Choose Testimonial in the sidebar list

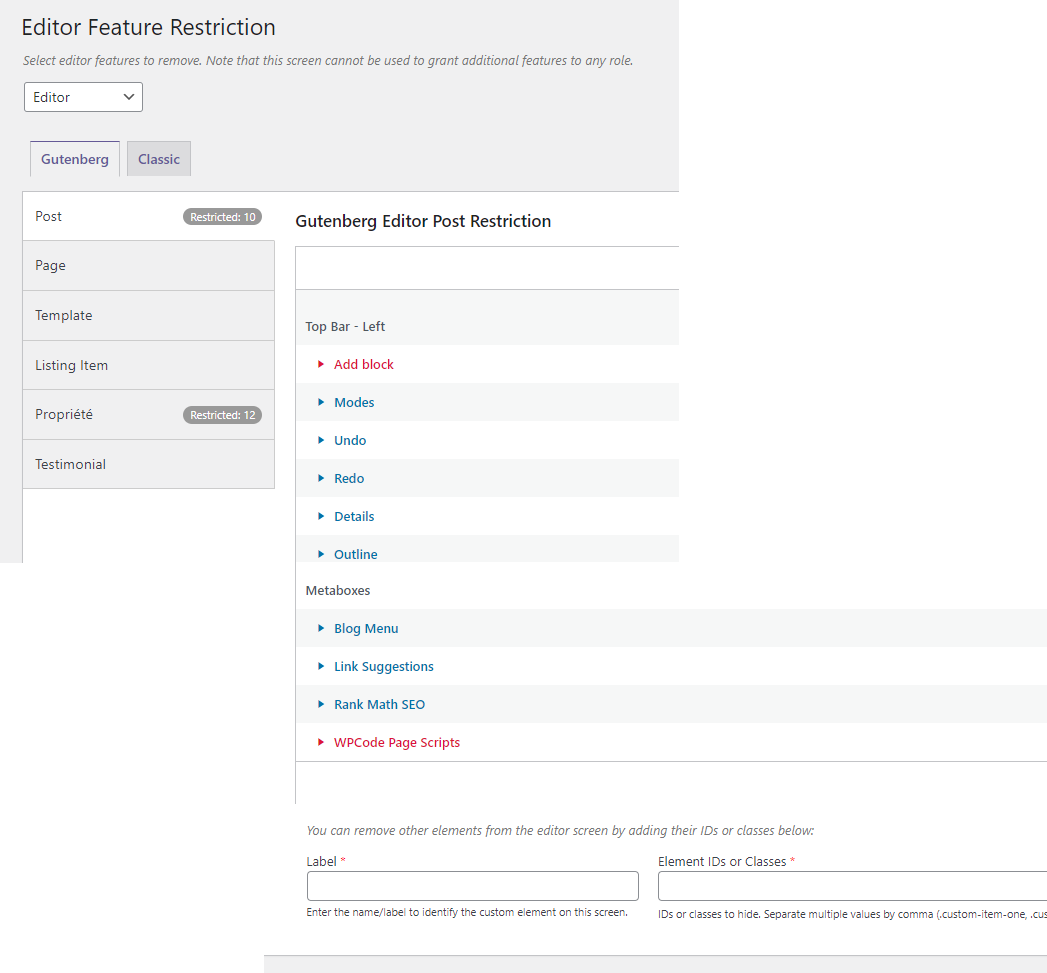point(148,465)
